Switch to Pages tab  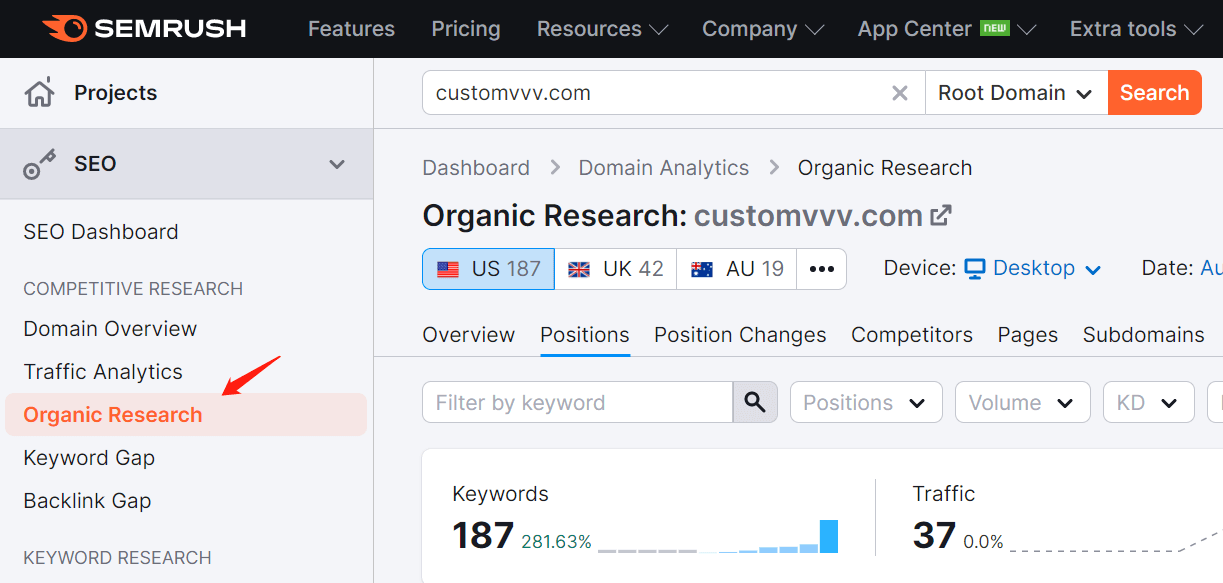click(x=1028, y=335)
